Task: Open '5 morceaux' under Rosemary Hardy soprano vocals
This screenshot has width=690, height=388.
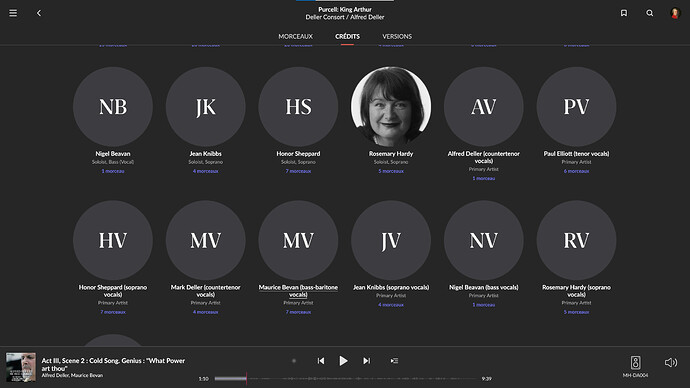Action: [576, 312]
